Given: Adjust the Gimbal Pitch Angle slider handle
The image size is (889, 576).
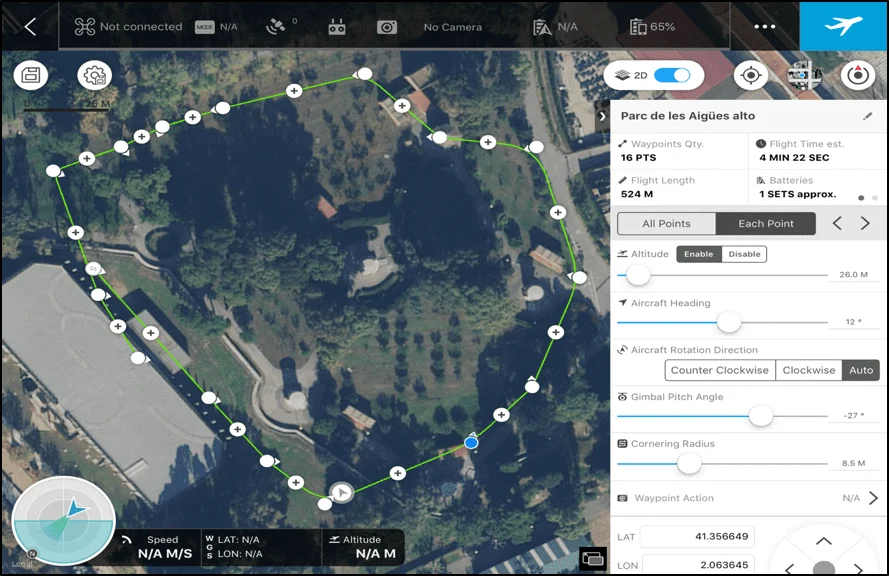Looking at the screenshot, I should pos(761,416).
